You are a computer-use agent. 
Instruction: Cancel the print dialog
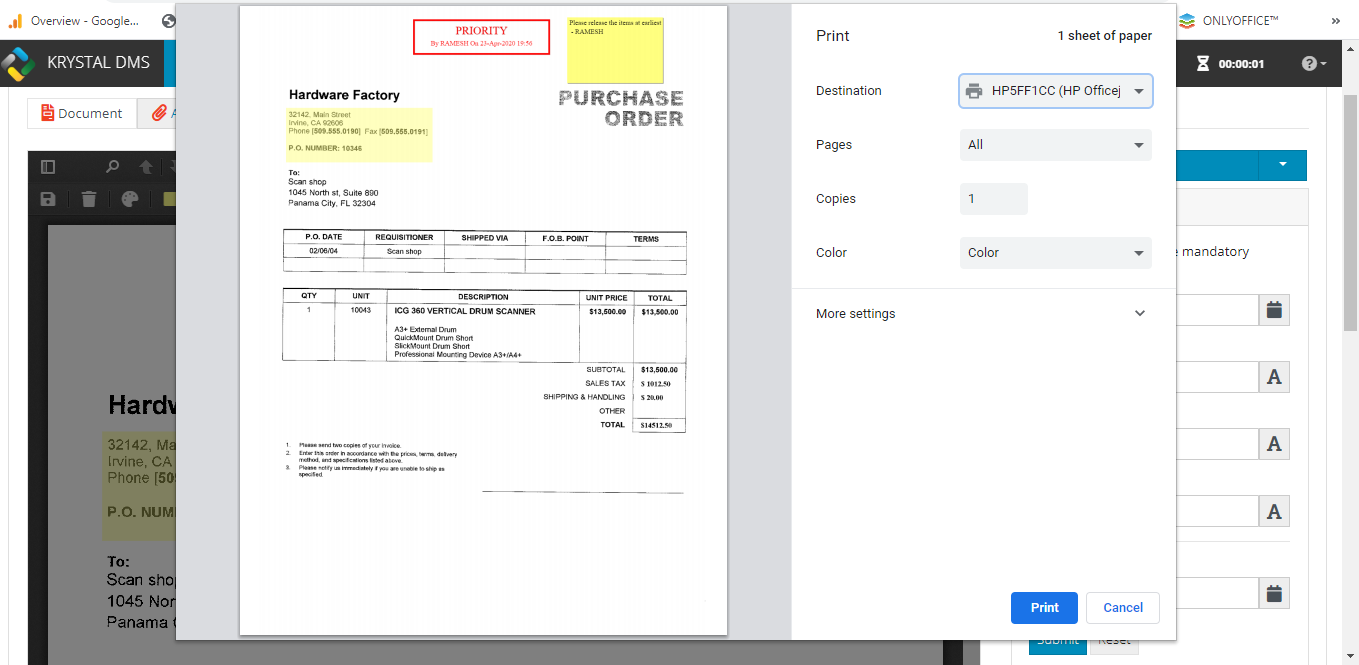(1122, 607)
